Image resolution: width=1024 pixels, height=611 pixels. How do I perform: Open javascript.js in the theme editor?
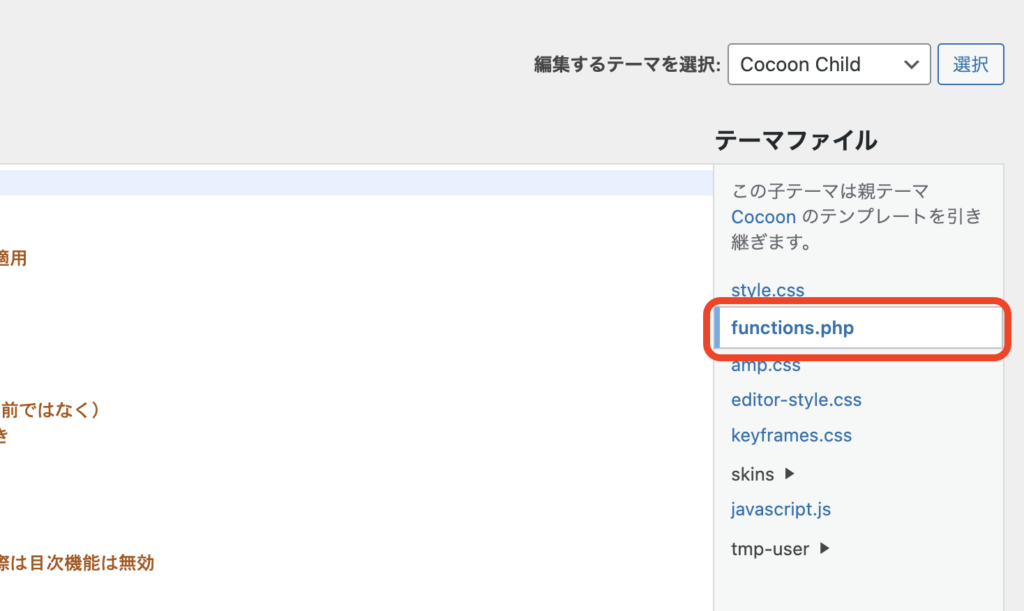click(x=780, y=508)
